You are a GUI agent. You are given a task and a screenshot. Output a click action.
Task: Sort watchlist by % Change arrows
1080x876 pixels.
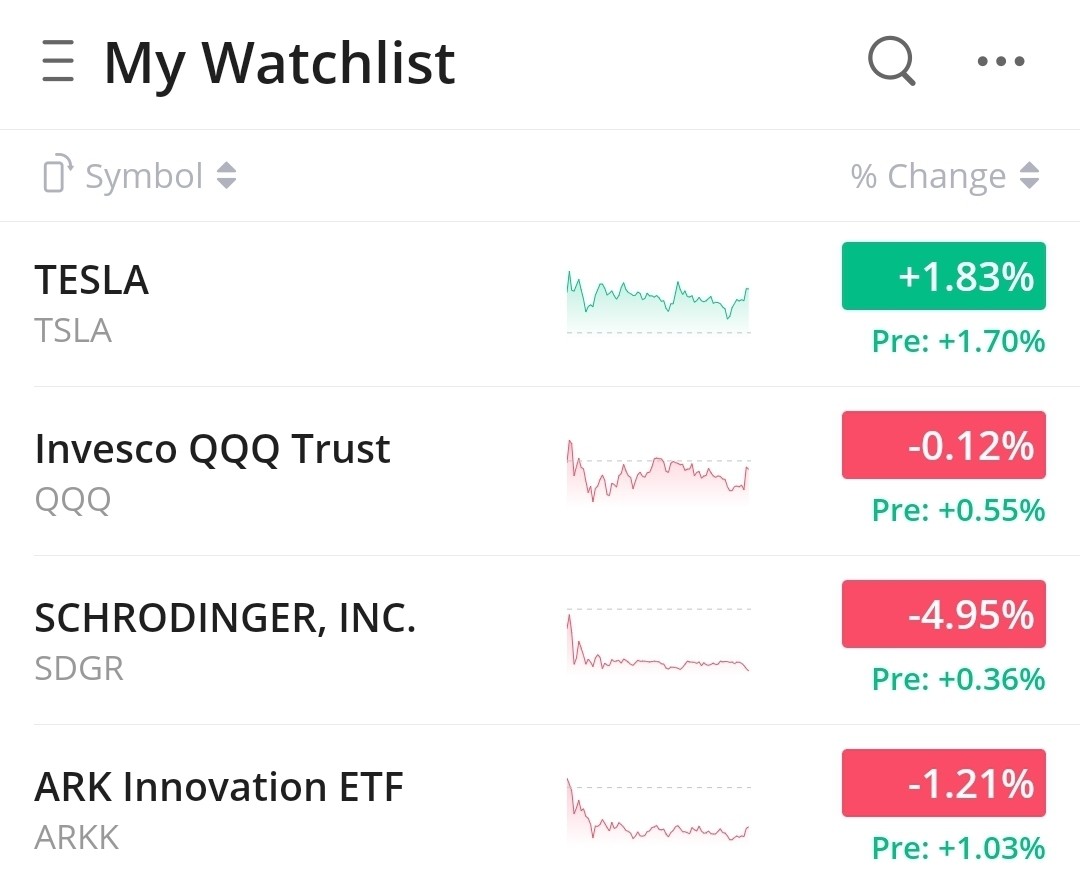pos(1029,176)
